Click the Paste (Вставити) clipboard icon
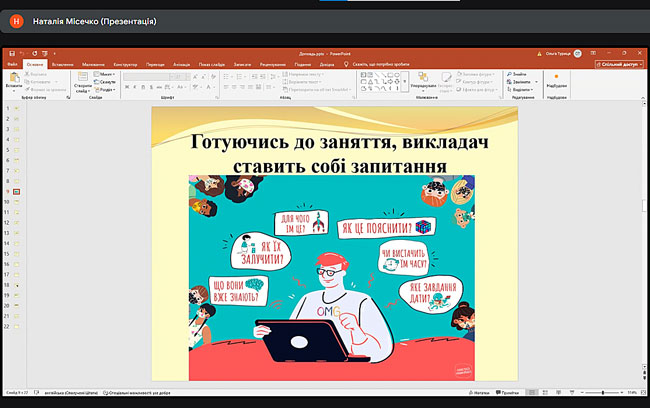Image resolution: width=650 pixels, height=408 pixels. point(13,80)
